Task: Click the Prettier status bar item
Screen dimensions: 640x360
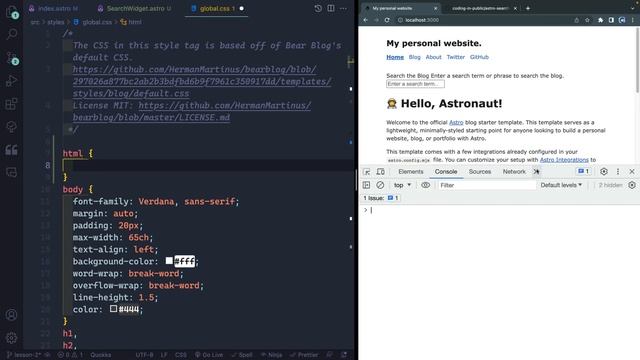Action: pos(304,355)
